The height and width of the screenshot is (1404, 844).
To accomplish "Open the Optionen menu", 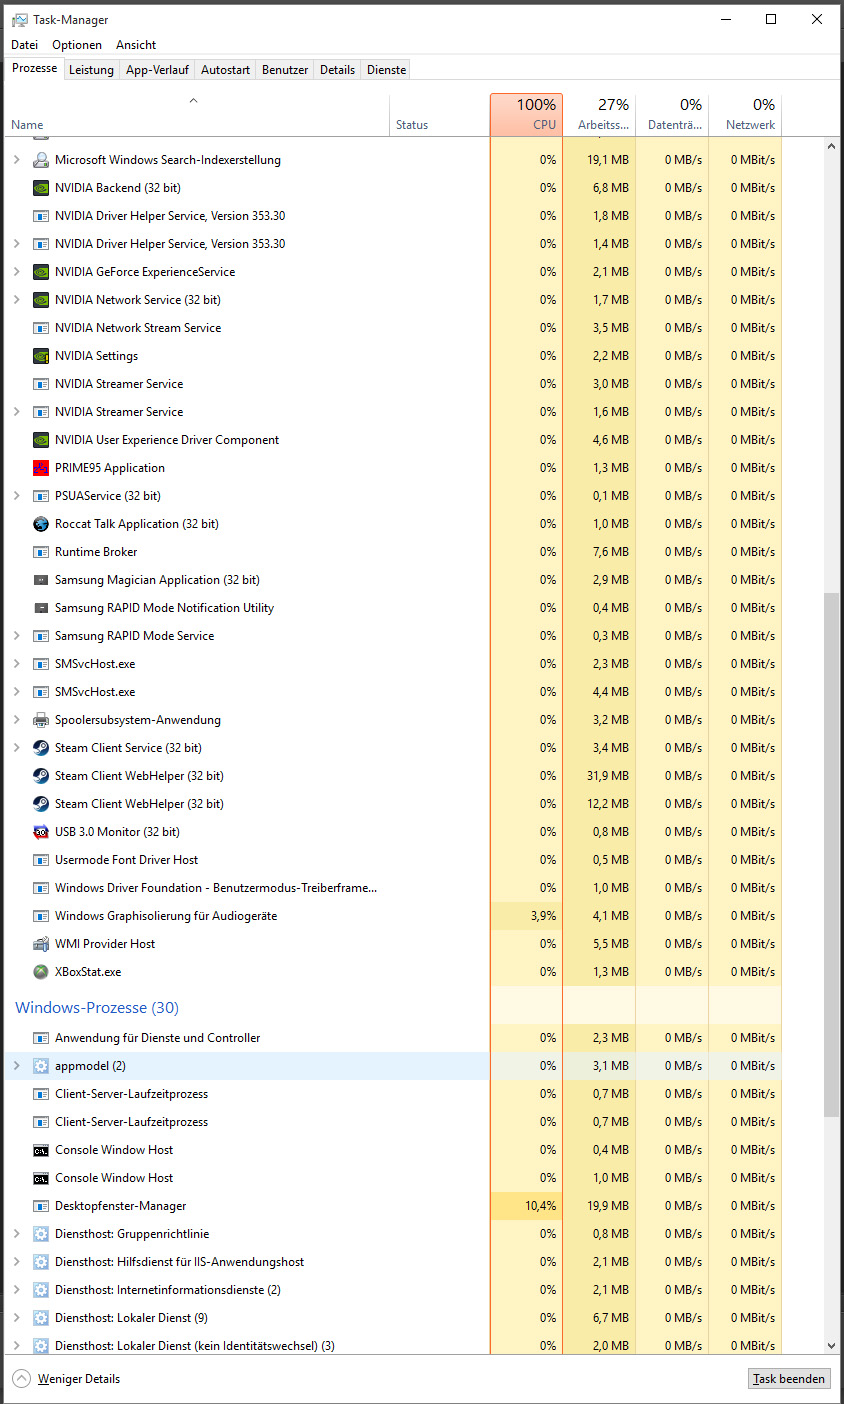I will (x=77, y=45).
